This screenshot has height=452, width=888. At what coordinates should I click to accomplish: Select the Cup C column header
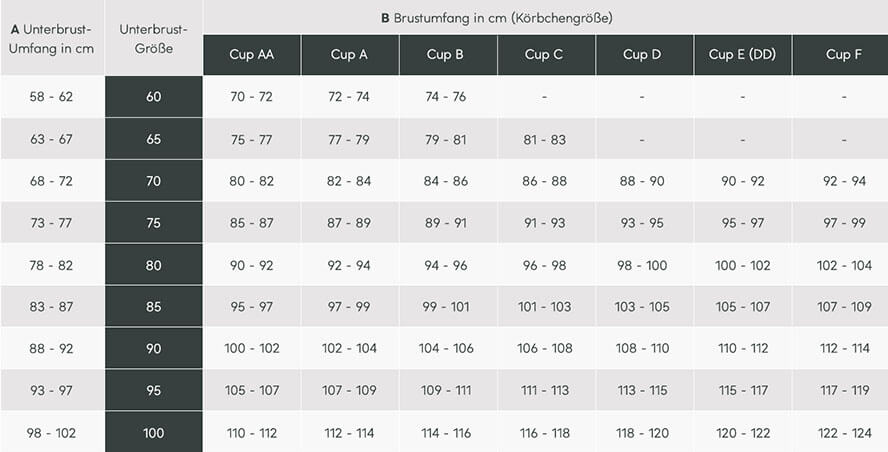point(544,55)
